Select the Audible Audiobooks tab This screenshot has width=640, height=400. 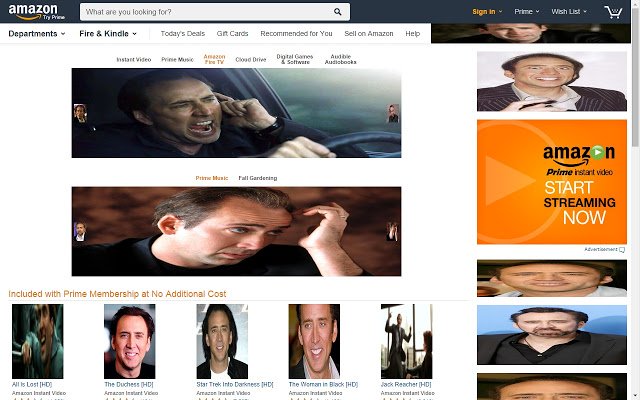point(340,59)
